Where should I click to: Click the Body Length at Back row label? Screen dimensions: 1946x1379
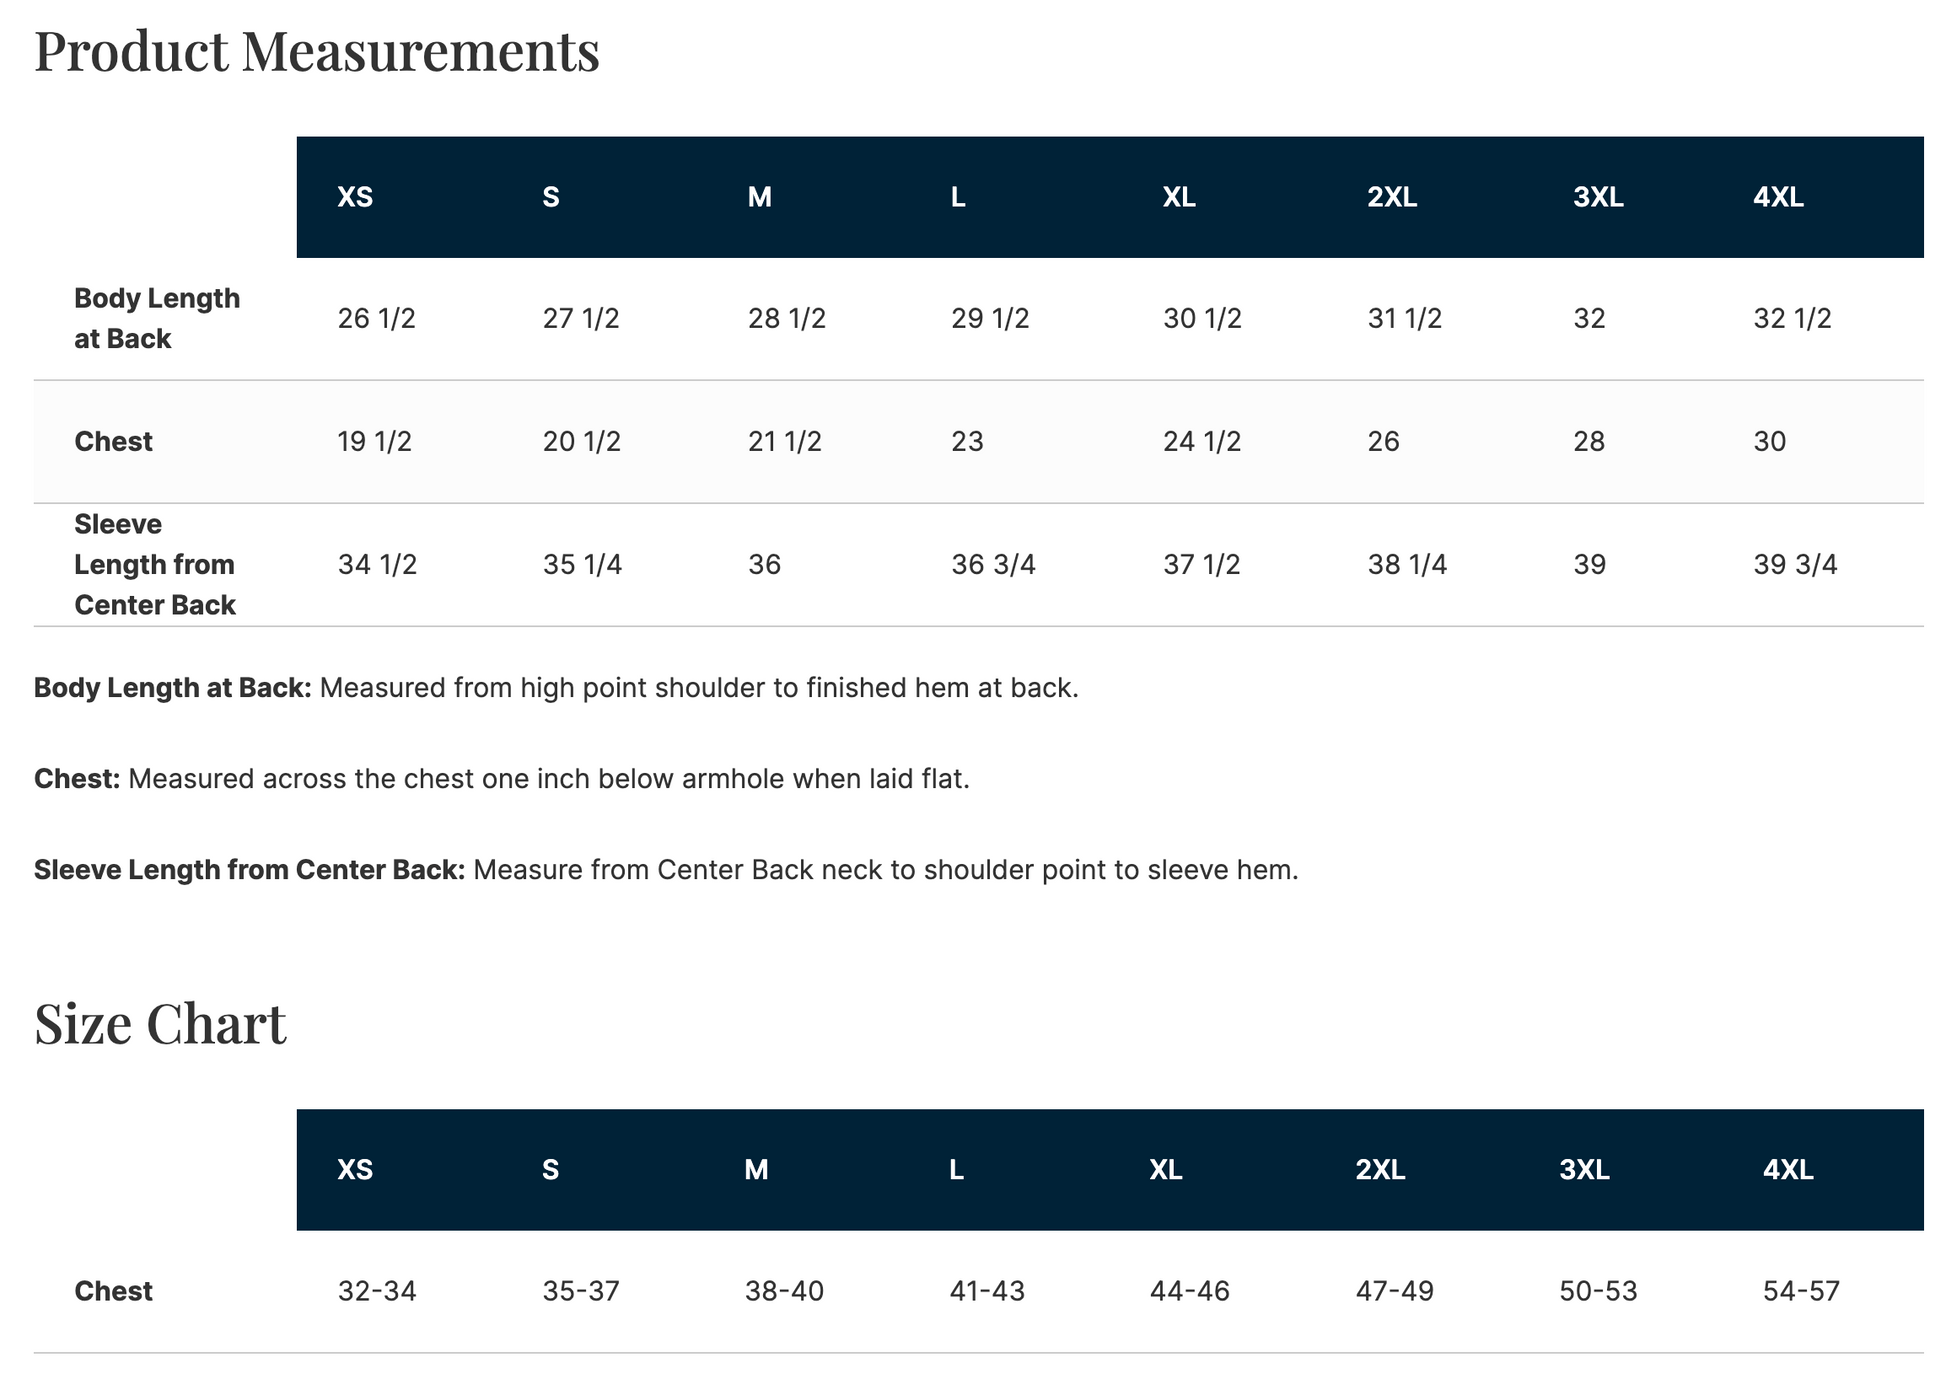157,319
